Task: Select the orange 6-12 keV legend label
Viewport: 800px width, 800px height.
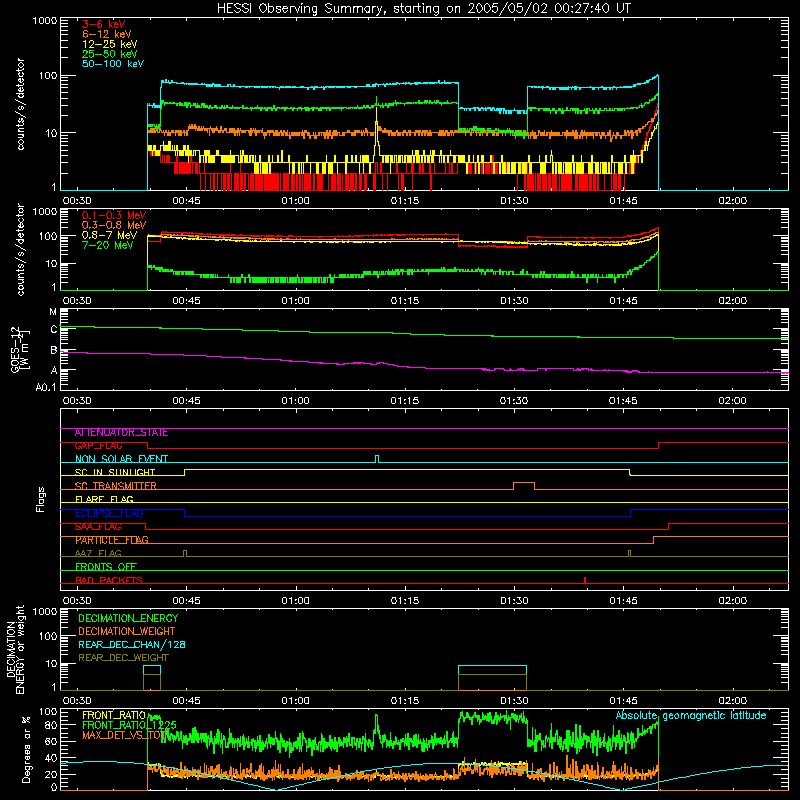Action: click(x=107, y=34)
